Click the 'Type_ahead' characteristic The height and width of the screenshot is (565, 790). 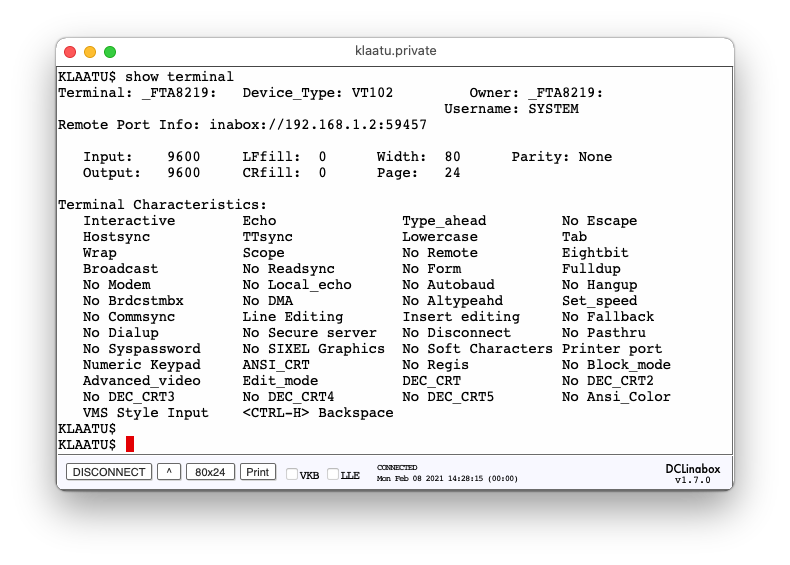pyautogui.click(x=444, y=221)
